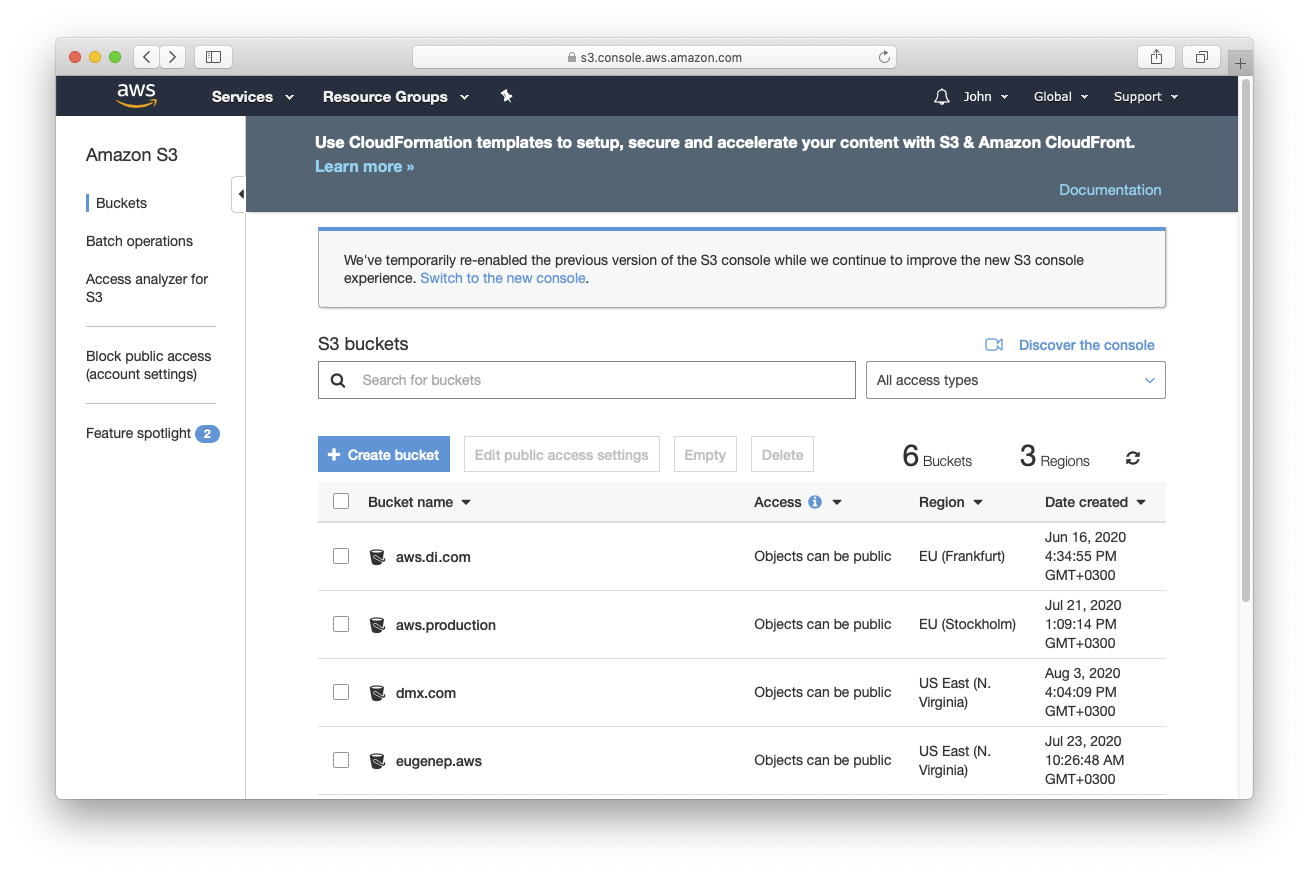The image size is (1309, 873).
Task: Expand the Resource Groups dropdown
Action: pos(396,97)
